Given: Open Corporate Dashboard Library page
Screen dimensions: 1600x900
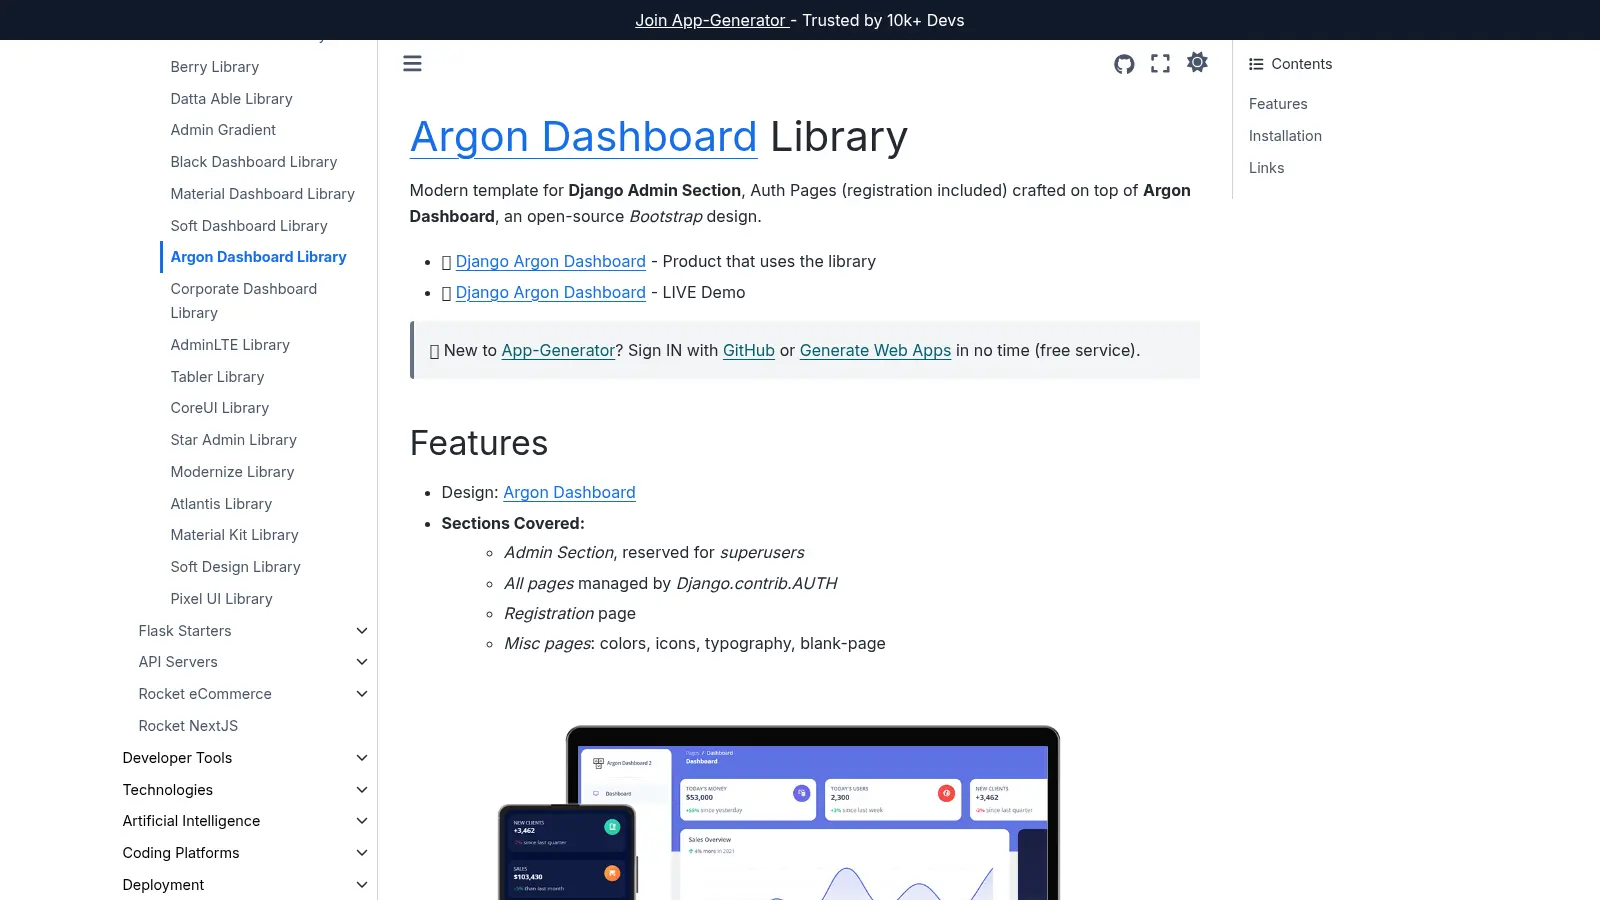Looking at the screenshot, I should [243, 301].
